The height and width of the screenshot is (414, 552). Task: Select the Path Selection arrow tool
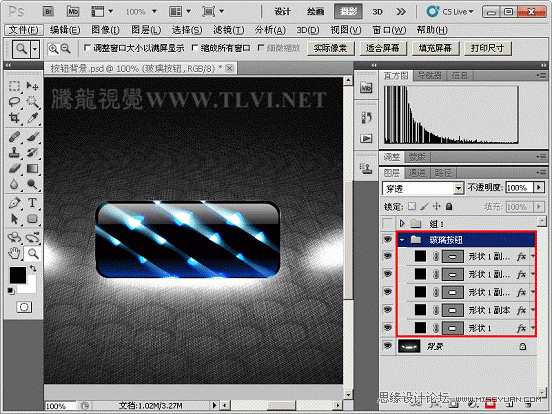pos(14,219)
